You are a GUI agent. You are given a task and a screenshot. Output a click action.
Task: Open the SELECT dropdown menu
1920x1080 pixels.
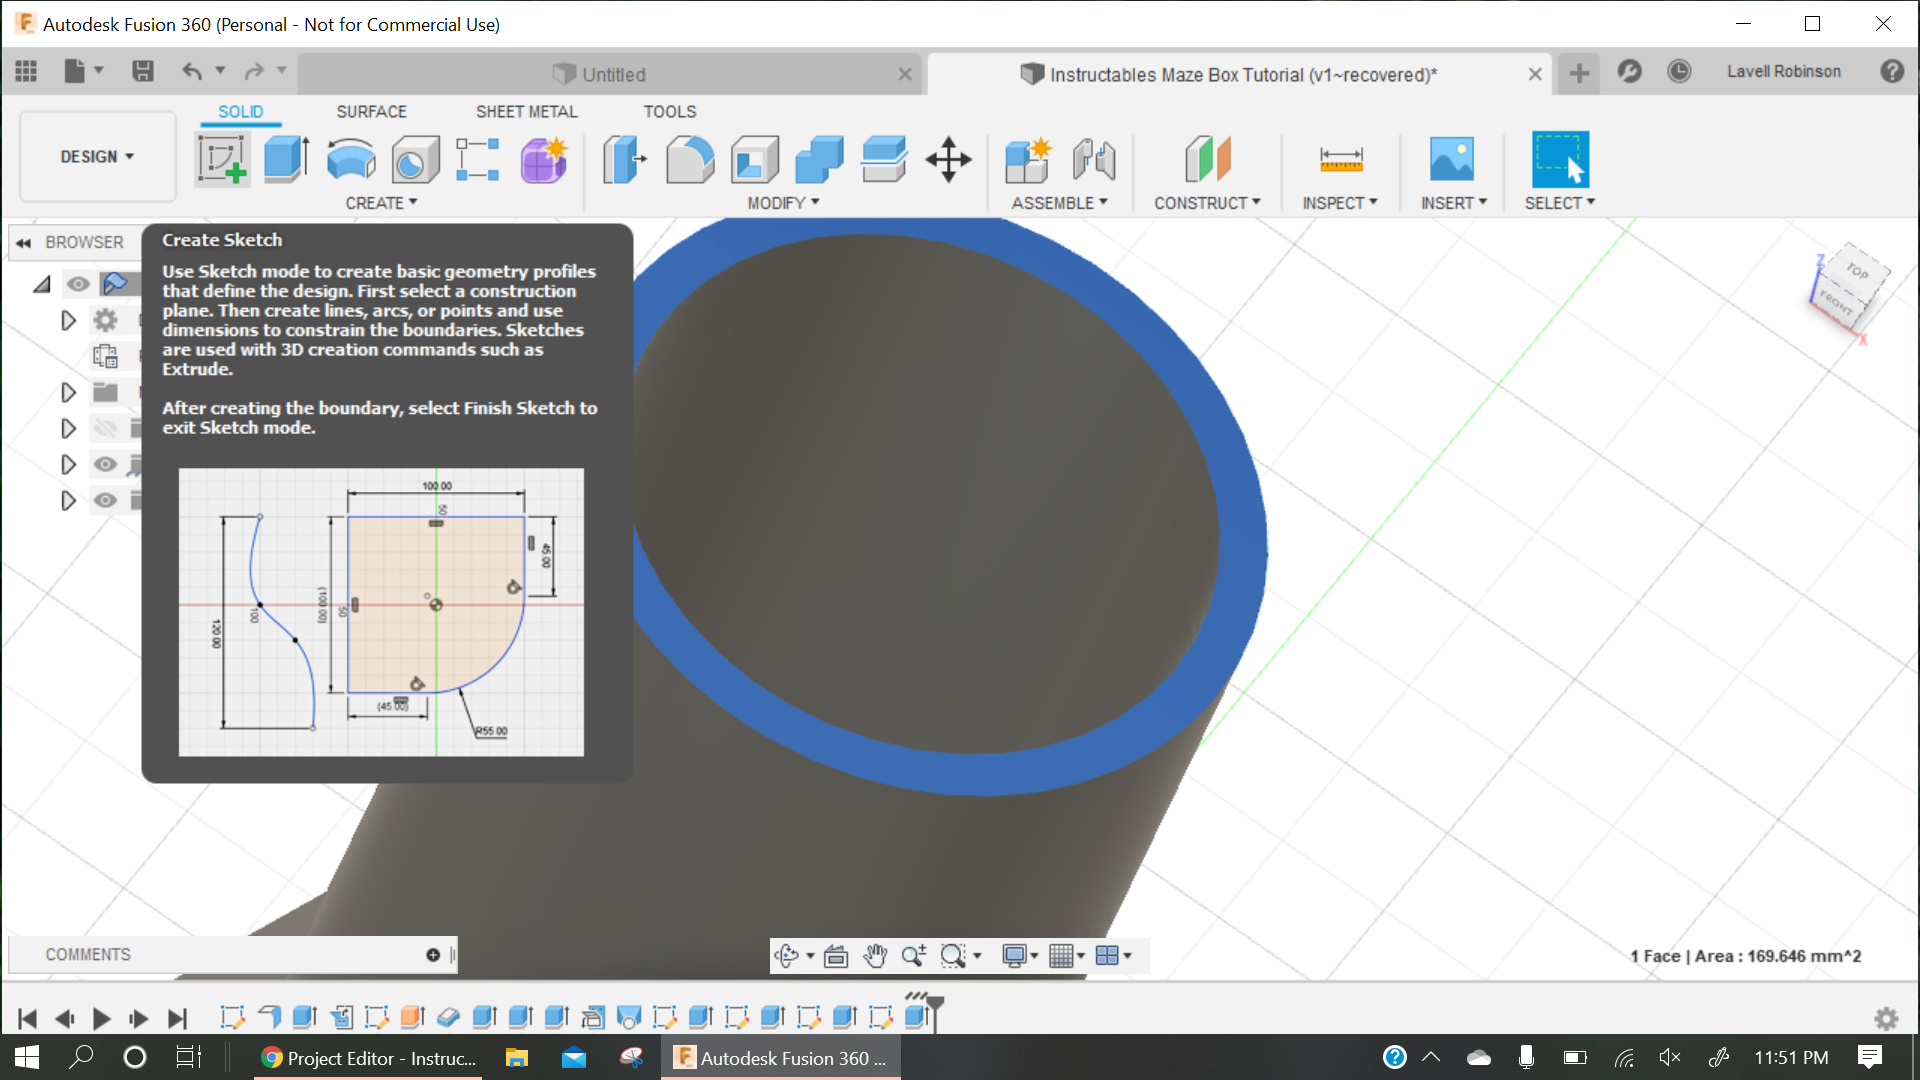point(1560,203)
